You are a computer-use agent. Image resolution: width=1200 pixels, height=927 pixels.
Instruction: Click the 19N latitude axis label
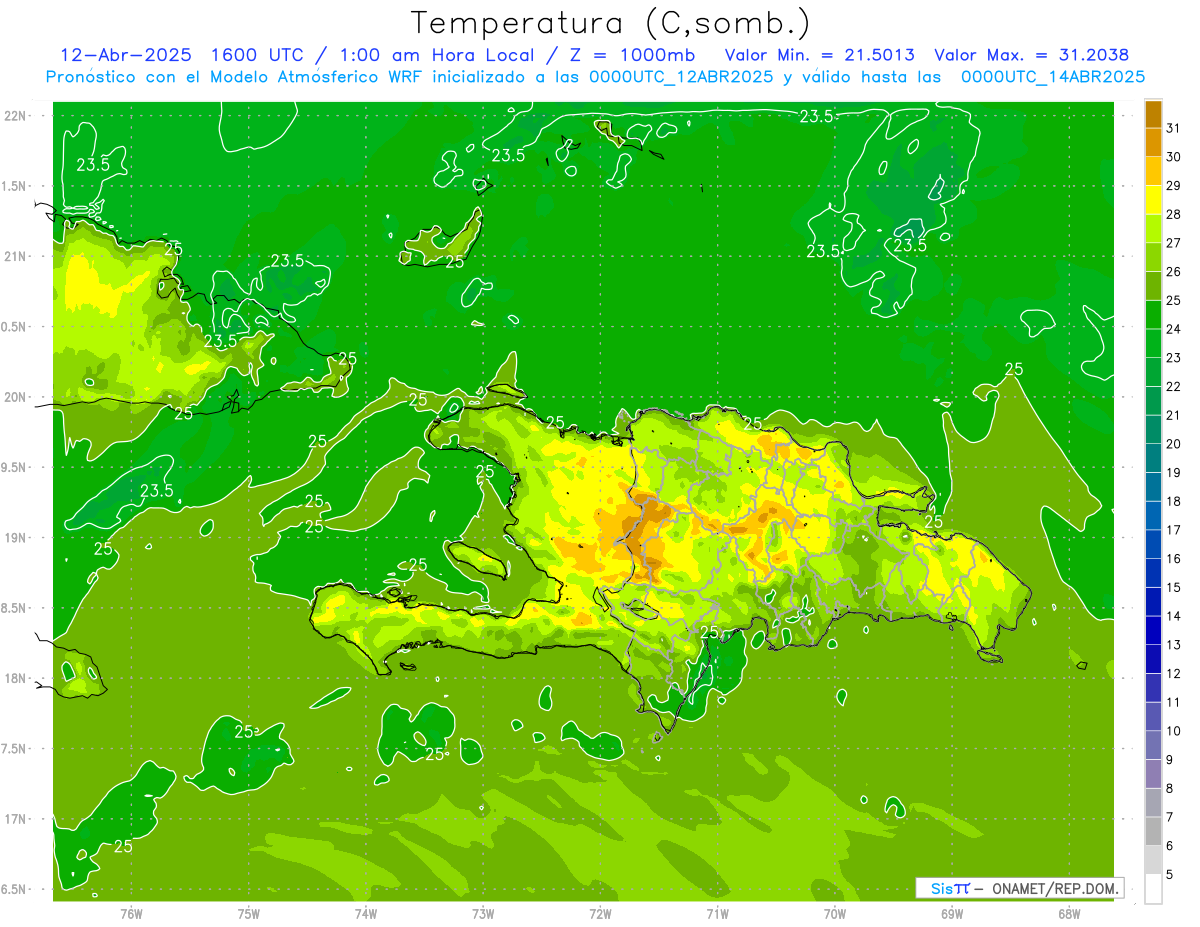(17, 537)
